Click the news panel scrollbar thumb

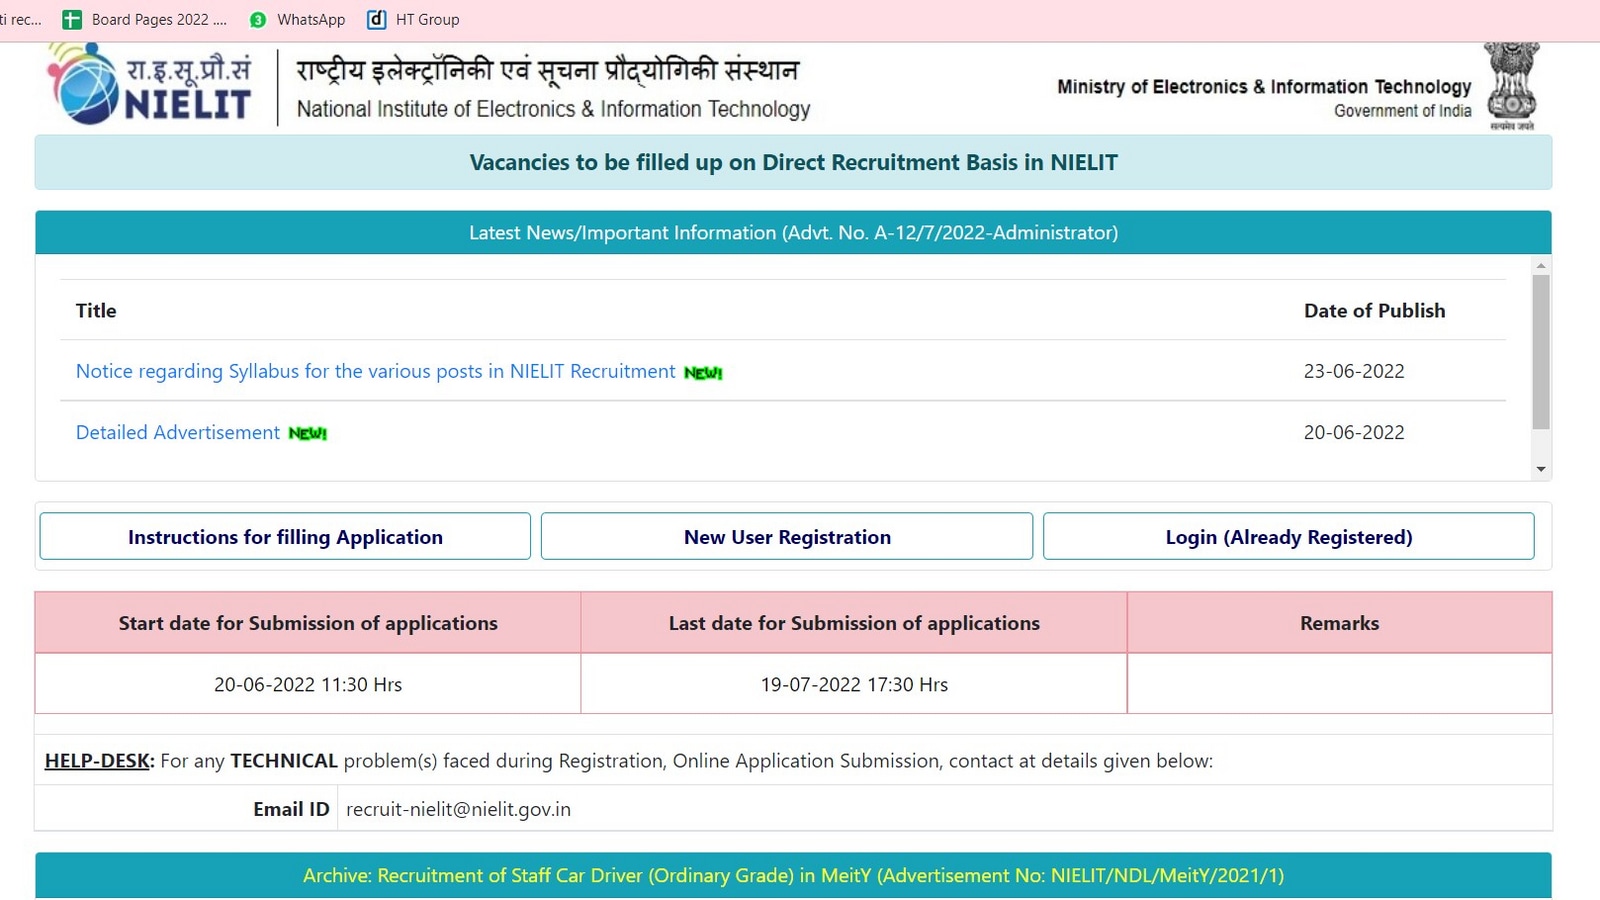(x=1541, y=352)
